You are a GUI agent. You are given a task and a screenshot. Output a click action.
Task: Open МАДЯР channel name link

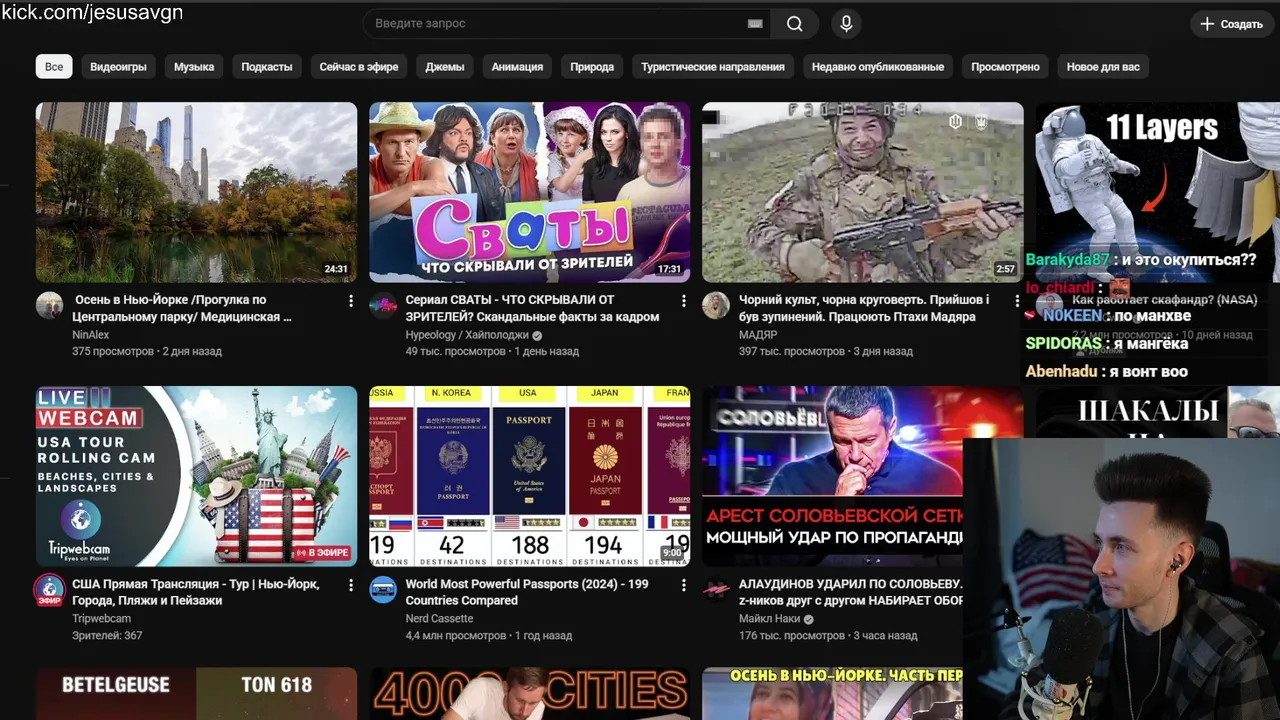(x=758, y=335)
